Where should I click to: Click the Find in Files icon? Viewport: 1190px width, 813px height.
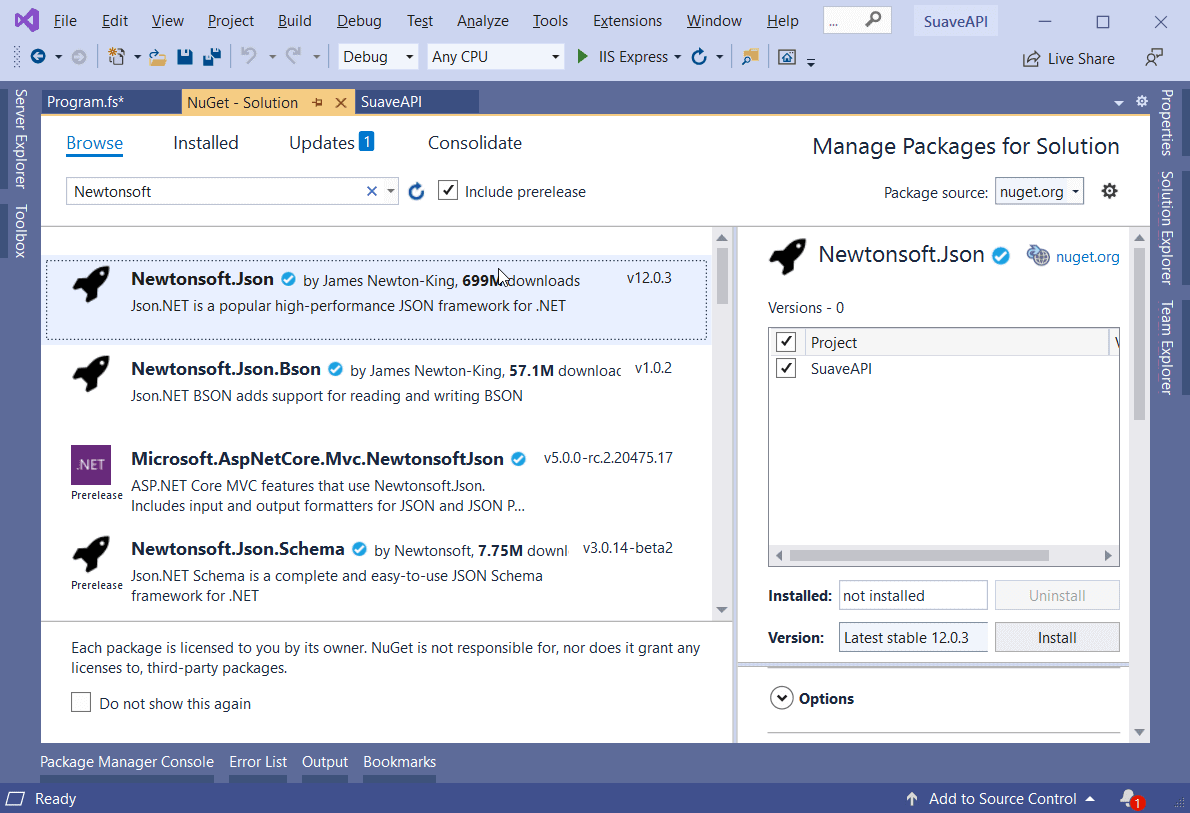[750, 56]
